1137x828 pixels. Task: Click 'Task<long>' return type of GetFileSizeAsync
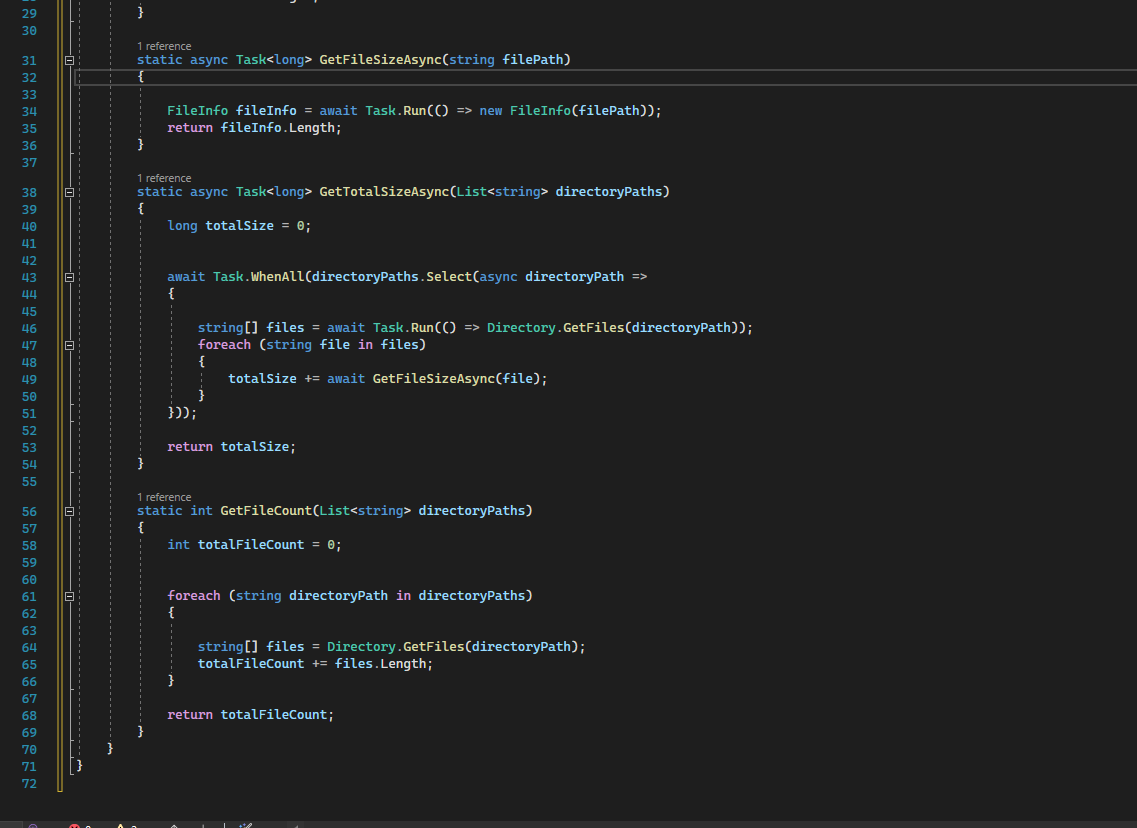point(274,59)
